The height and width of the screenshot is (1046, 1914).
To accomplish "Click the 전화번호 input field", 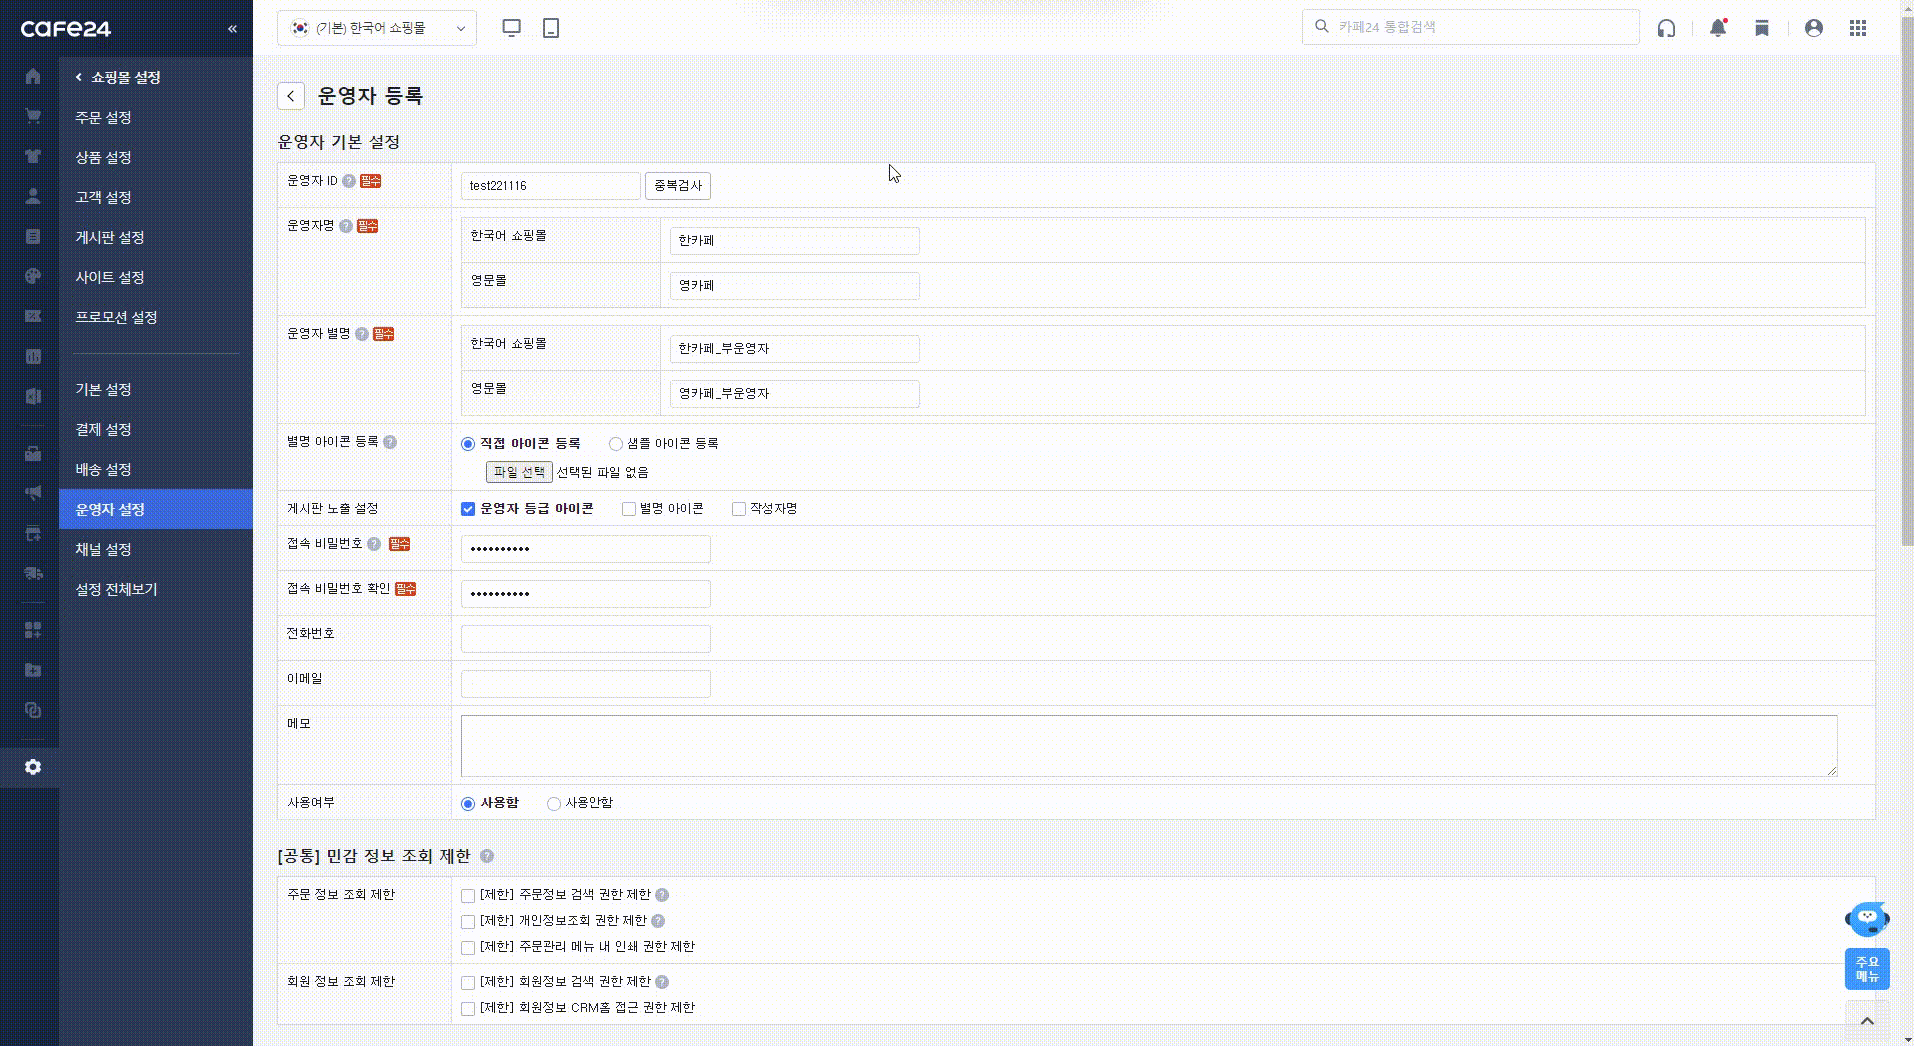I will (x=585, y=639).
